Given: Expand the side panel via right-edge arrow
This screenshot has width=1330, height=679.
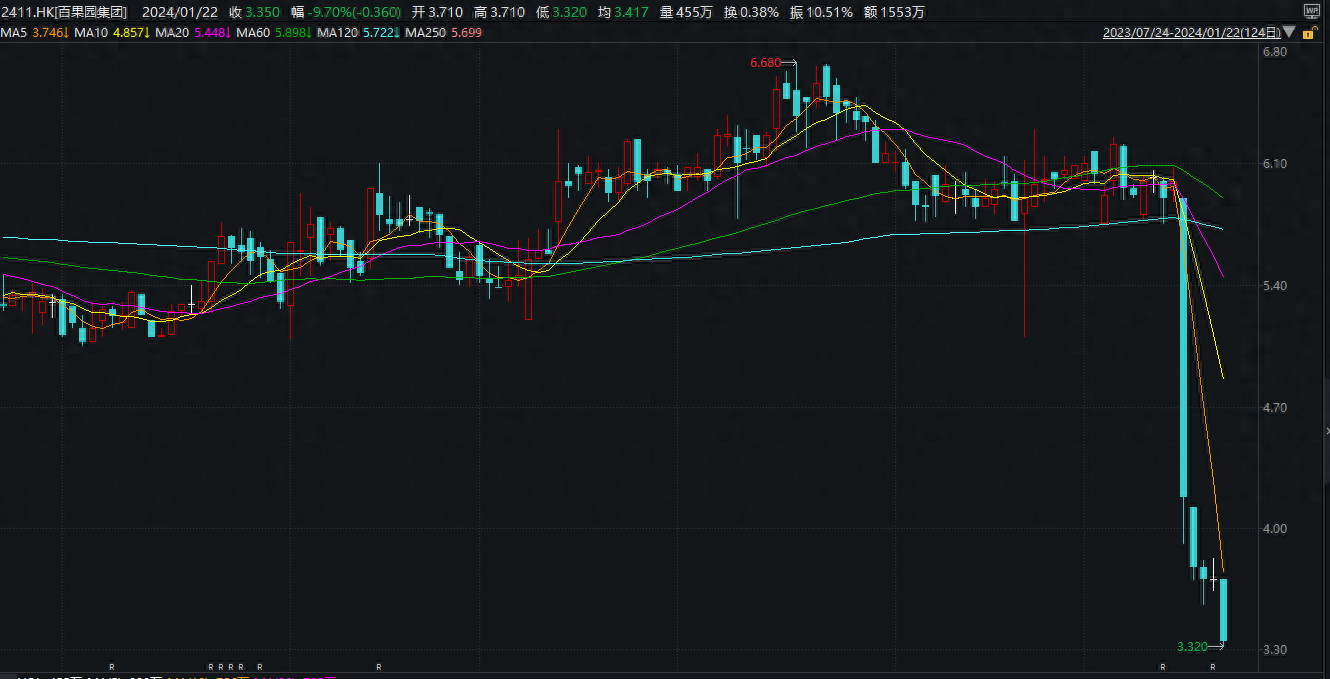Looking at the screenshot, I should 1326,431.
